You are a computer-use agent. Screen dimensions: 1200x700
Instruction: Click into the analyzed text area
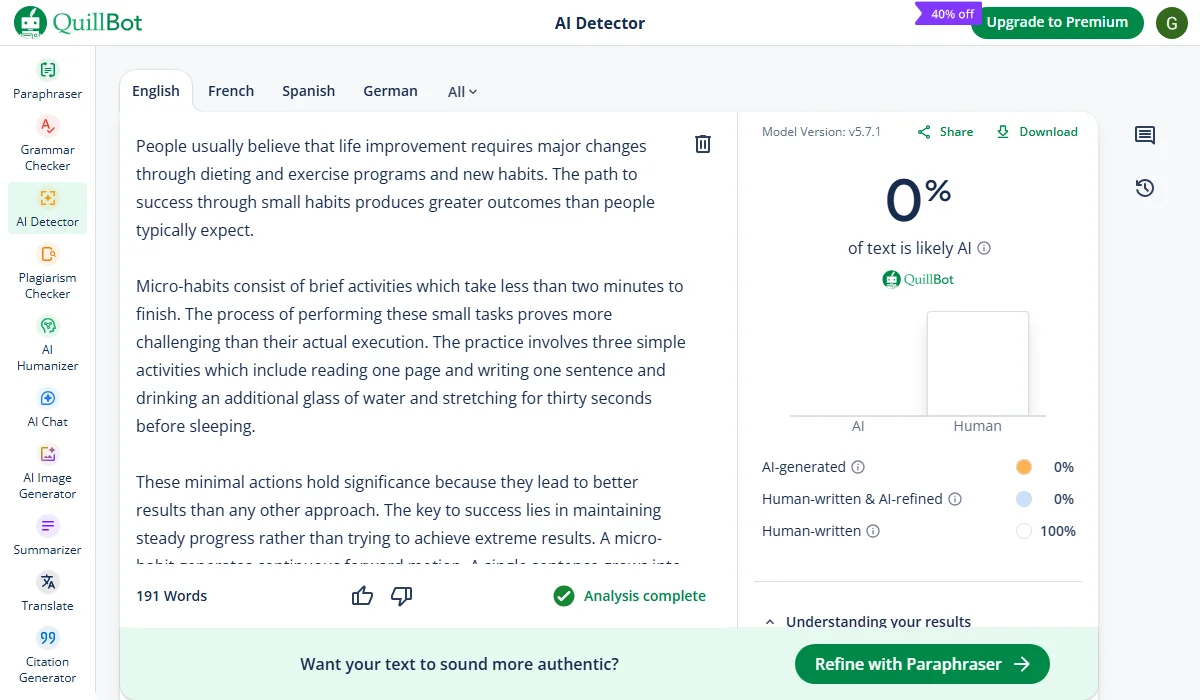point(410,340)
